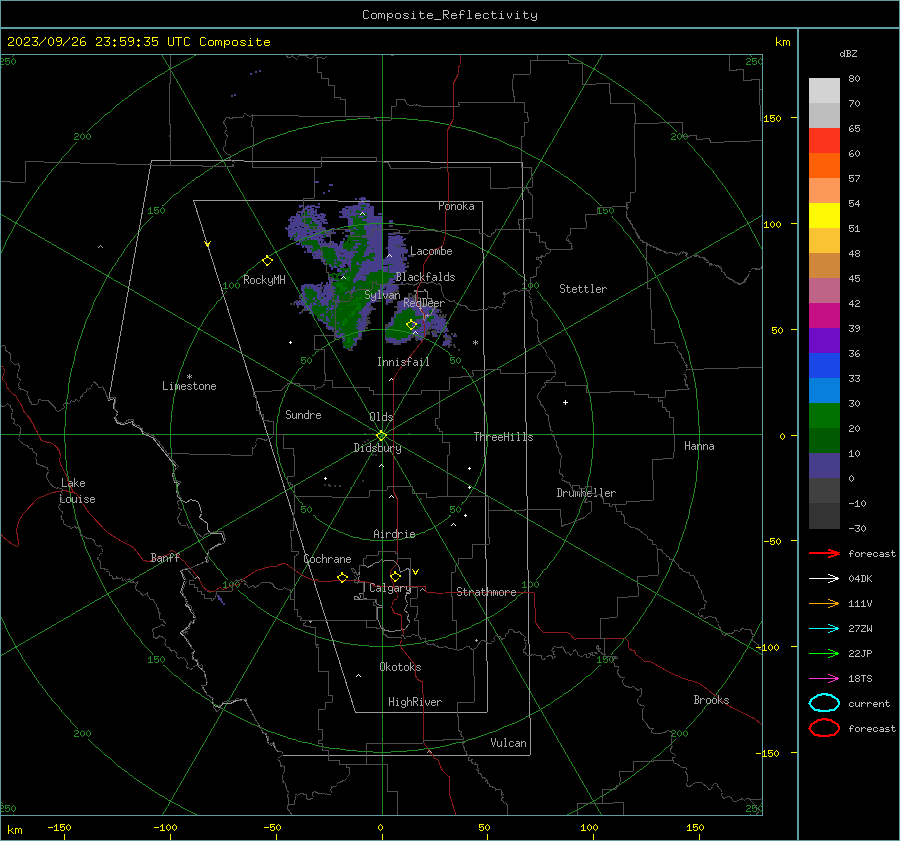Pick the violet 36-39 dBZ swatch
900x841 pixels.
[824, 340]
